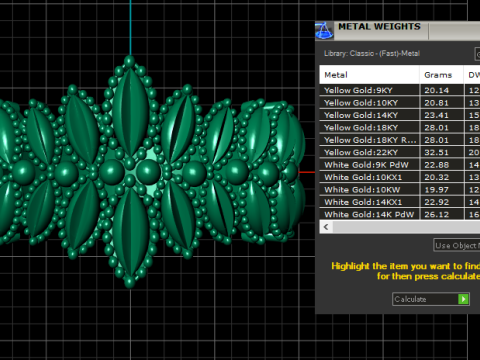Click the 22.88 grams value
Image resolution: width=480 pixels, height=360 pixels.
click(x=436, y=165)
